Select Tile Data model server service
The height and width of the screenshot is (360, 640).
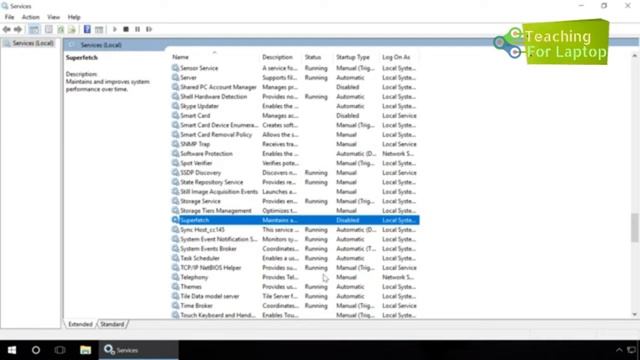[295, 296]
